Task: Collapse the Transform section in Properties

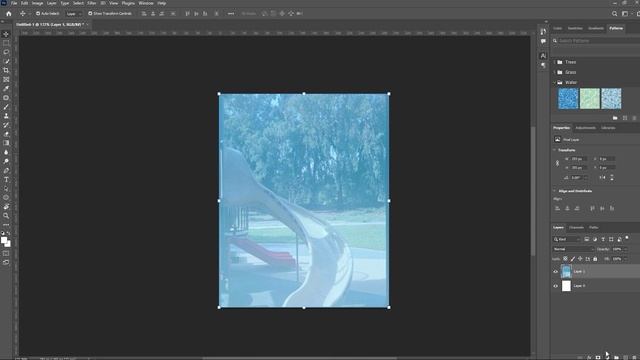Action: 555,150
